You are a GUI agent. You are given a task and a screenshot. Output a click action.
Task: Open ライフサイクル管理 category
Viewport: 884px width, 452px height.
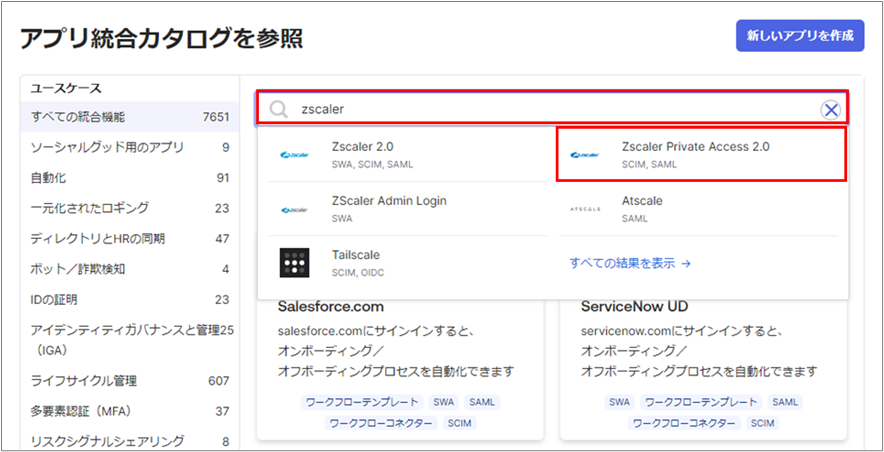click(x=130, y=381)
